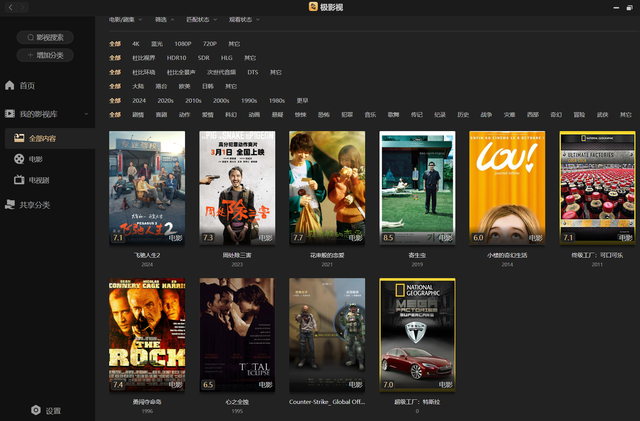Filter by 720P resolution
The height and width of the screenshot is (421, 640).
coord(210,44)
